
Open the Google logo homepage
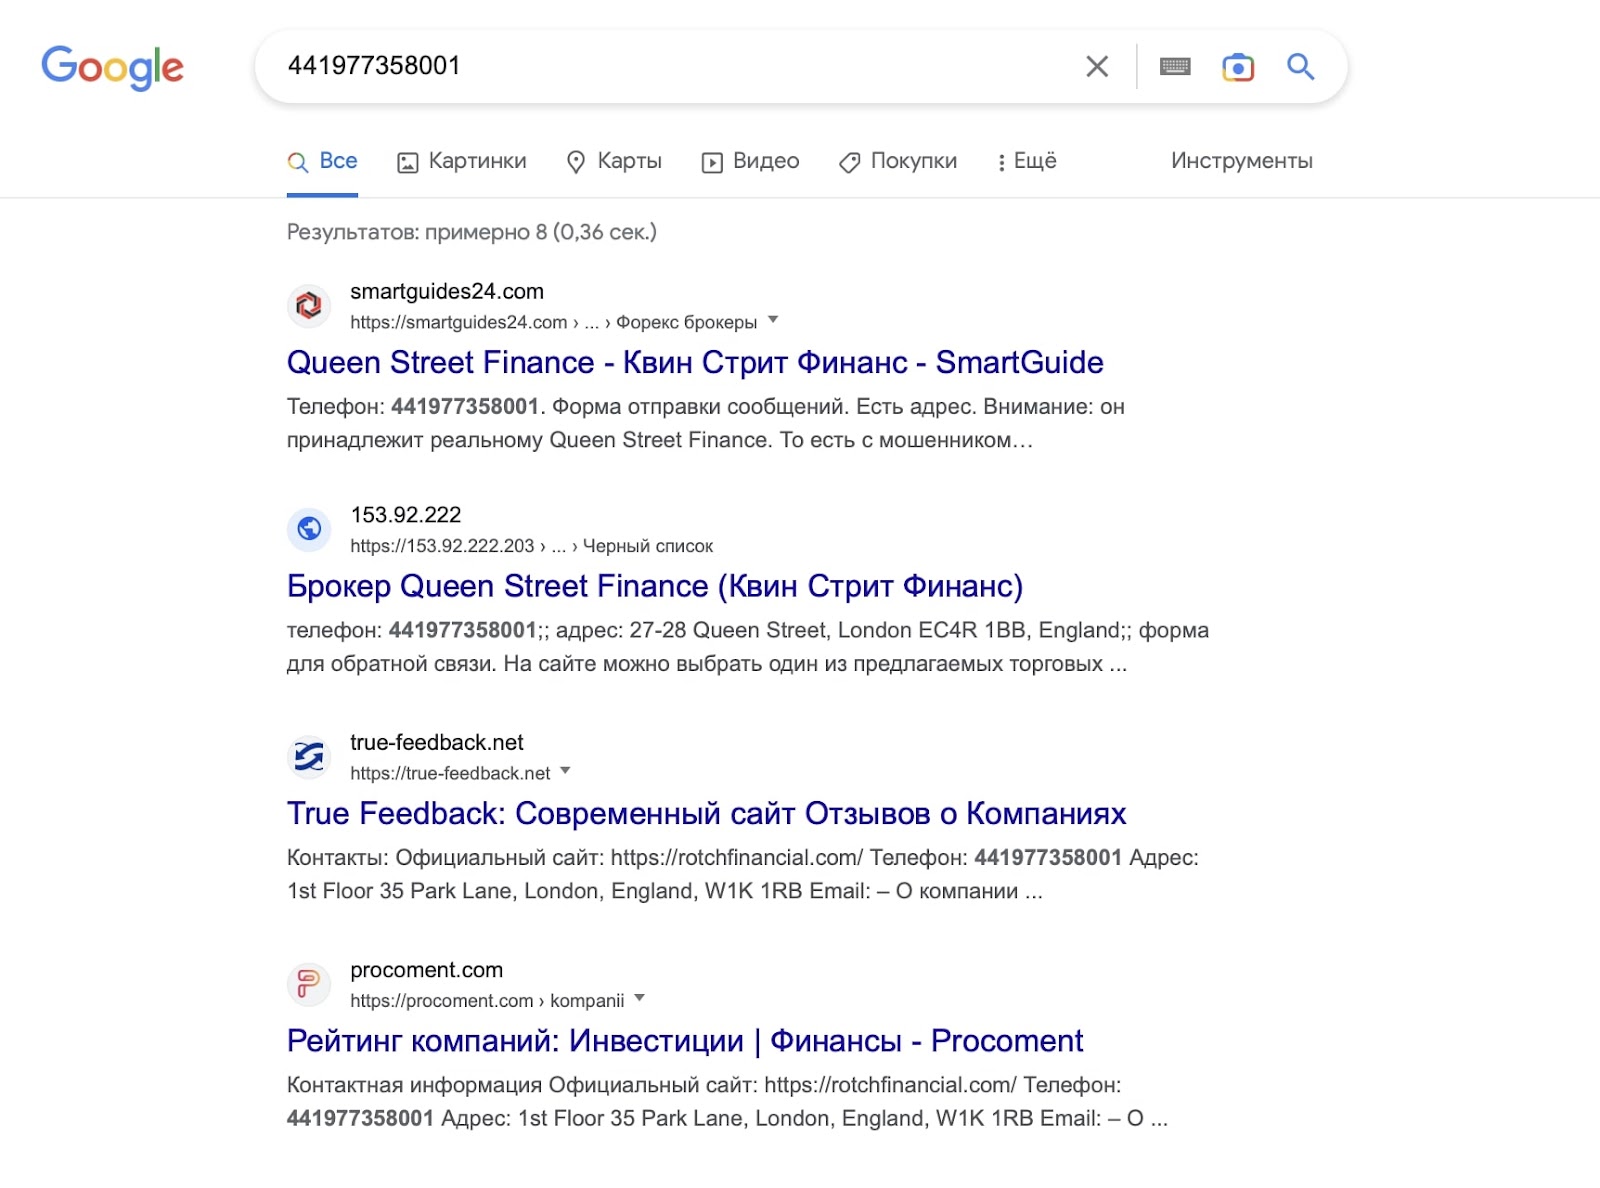[x=112, y=67]
